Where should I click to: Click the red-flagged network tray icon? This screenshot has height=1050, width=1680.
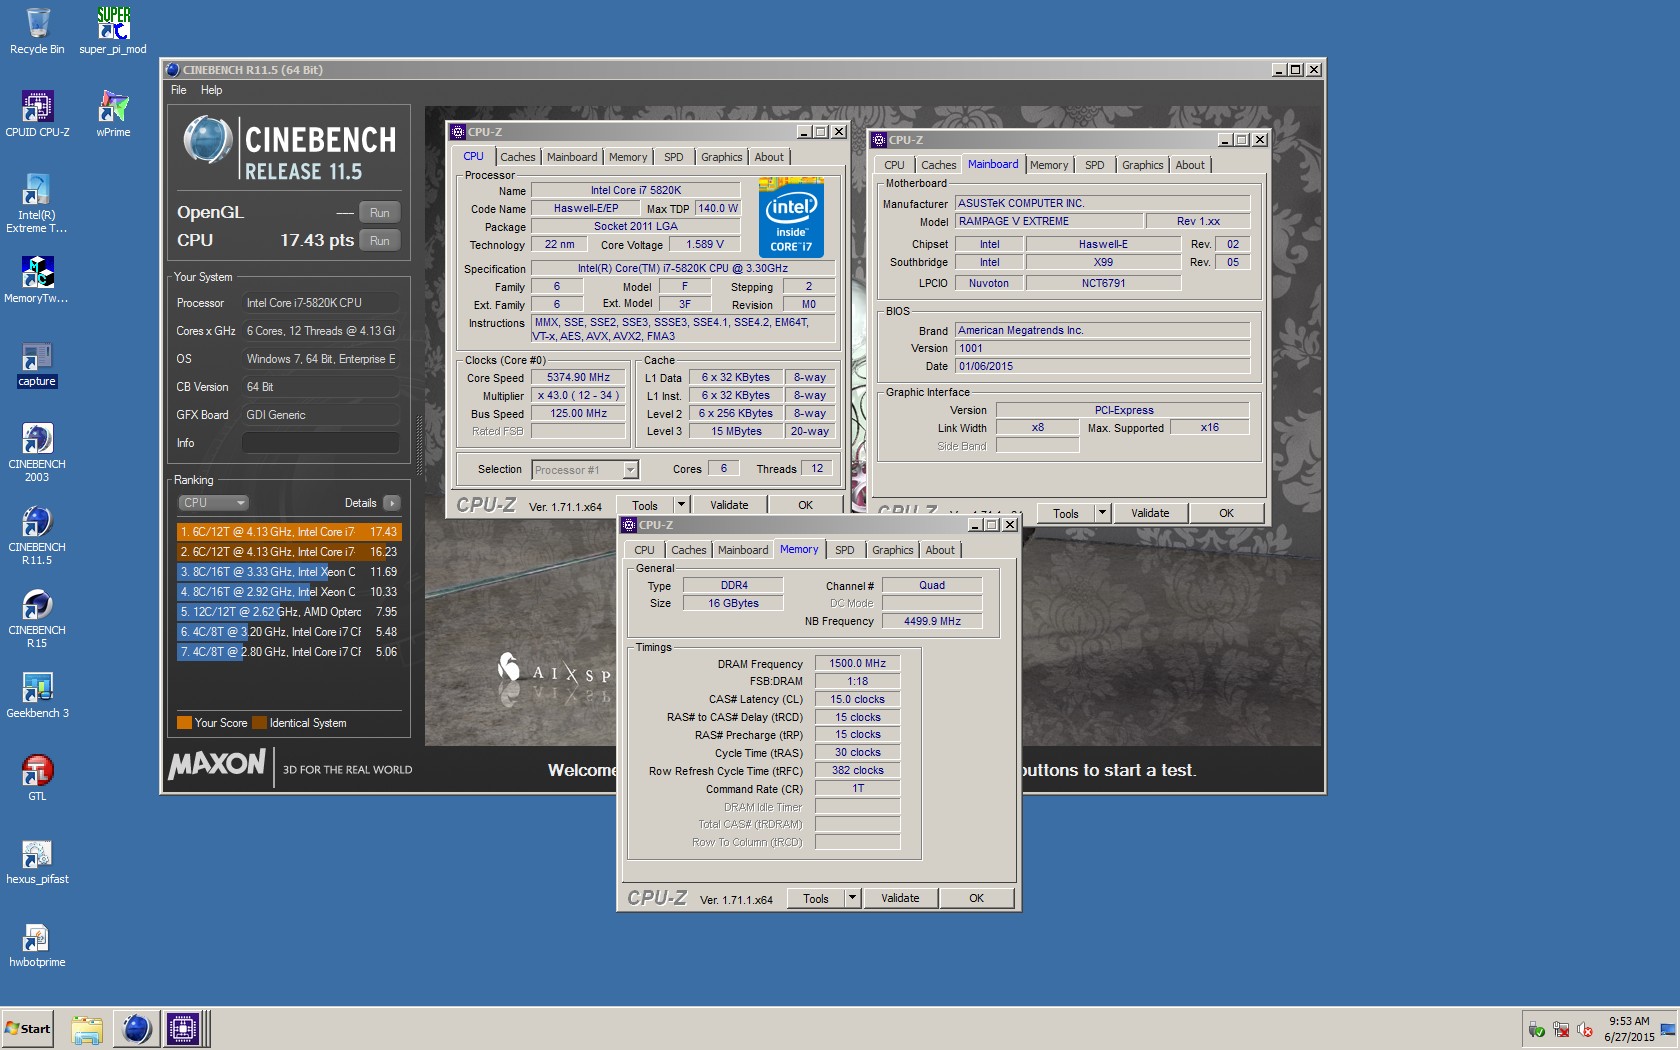[x=1561, y=1029]
